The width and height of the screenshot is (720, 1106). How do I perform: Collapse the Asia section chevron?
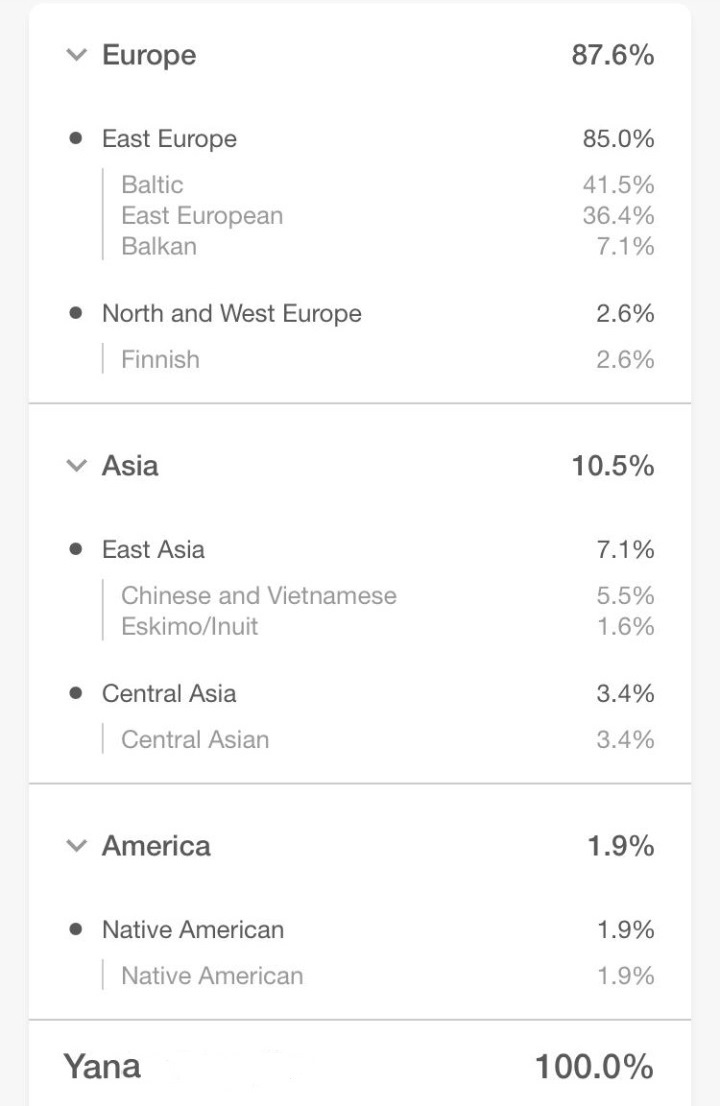click(76, 466)
